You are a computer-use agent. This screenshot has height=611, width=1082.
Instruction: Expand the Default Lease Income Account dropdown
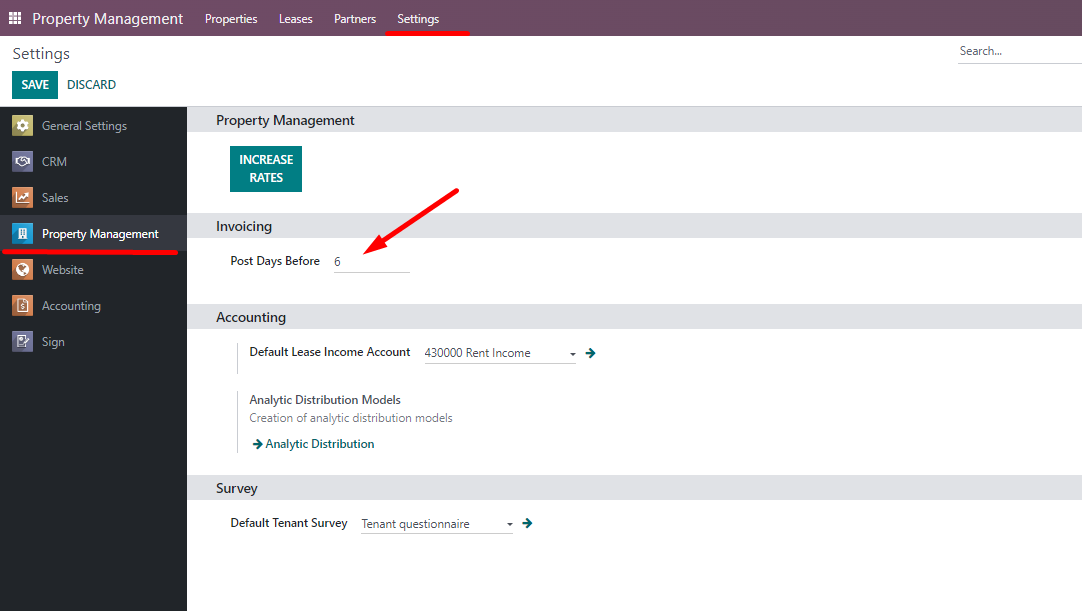point(572,354)
